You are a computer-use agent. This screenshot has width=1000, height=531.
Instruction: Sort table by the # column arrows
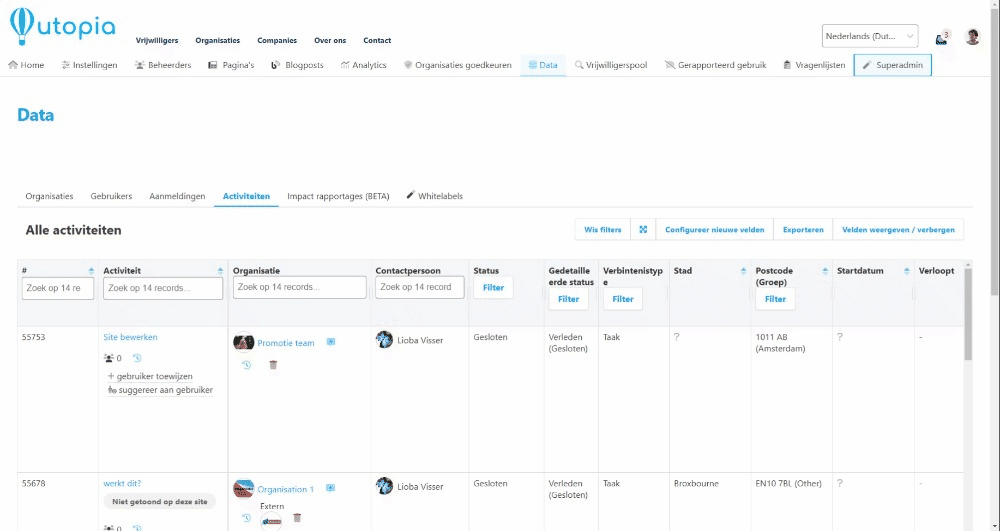pos(91,271)
